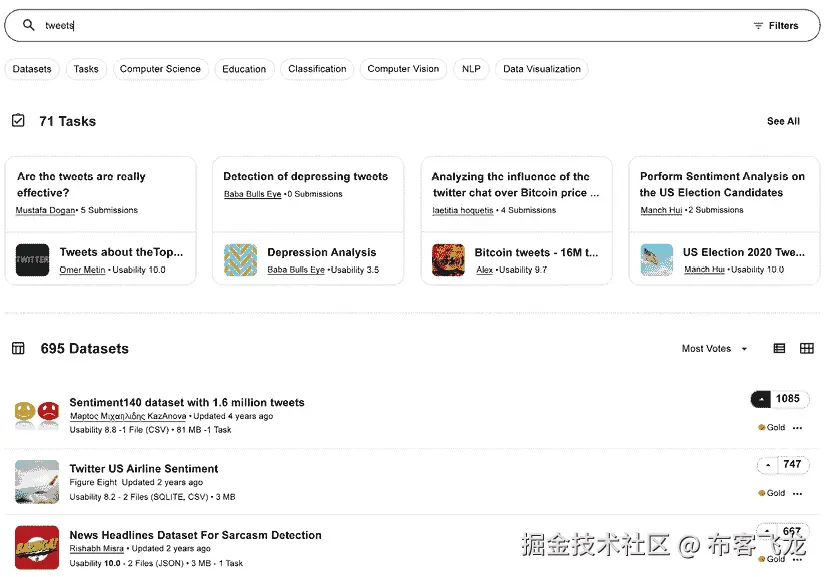Click the filter lines icon beside Filters
This screenshot has width=825, height=577.
pos(758,26)
